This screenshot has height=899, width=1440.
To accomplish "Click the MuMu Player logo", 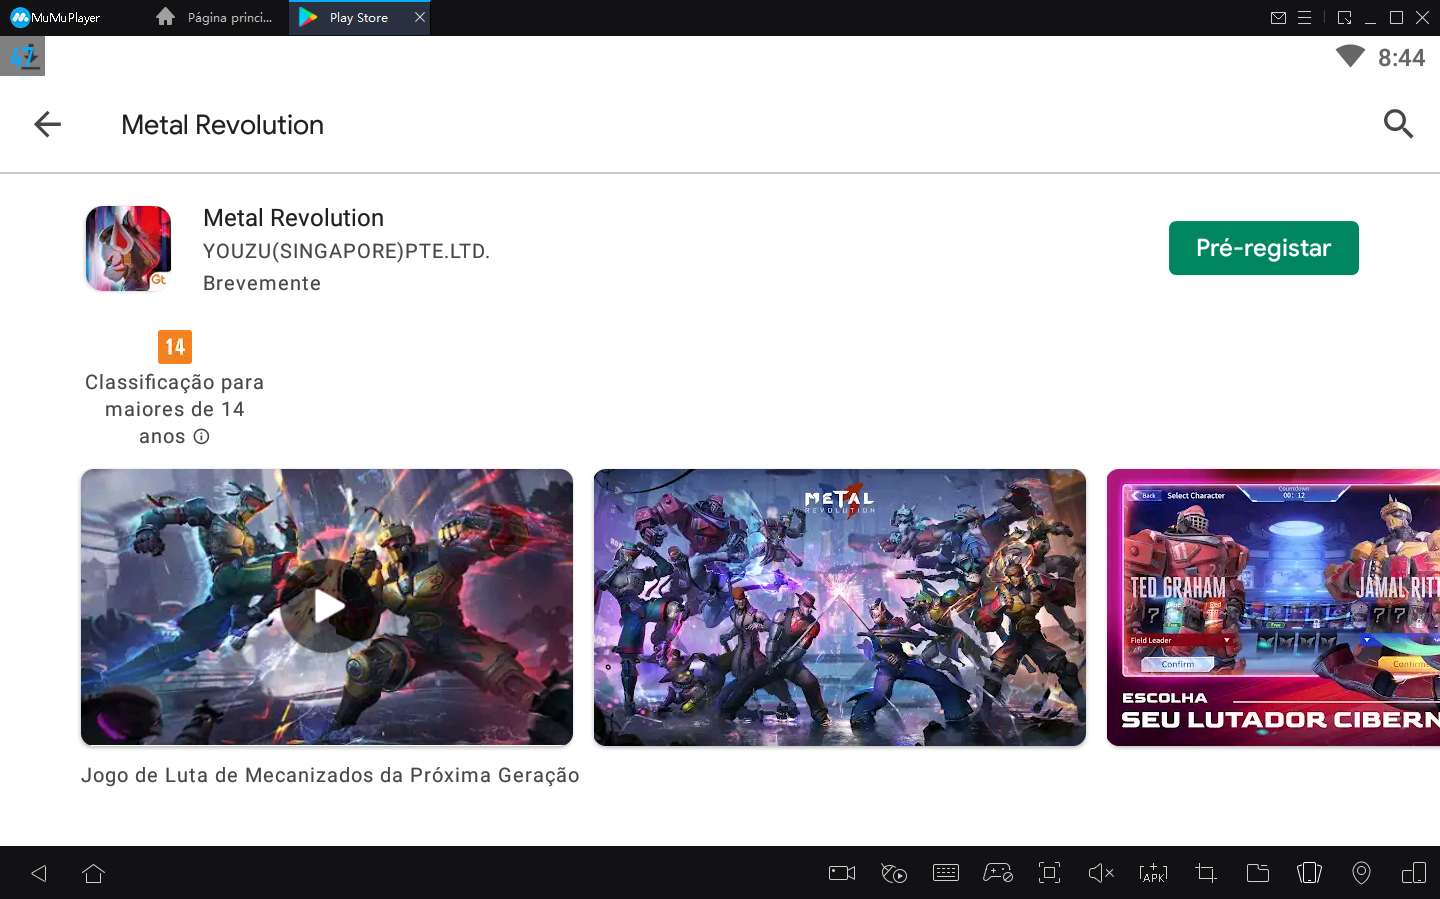I will 55,18.
